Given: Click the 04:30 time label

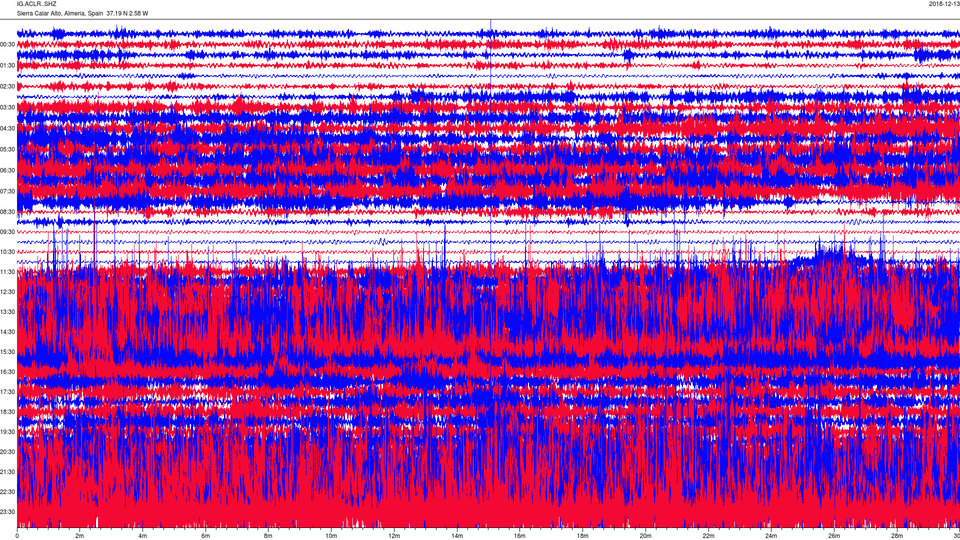Looking at the screenshot, I should coord(7,129).
